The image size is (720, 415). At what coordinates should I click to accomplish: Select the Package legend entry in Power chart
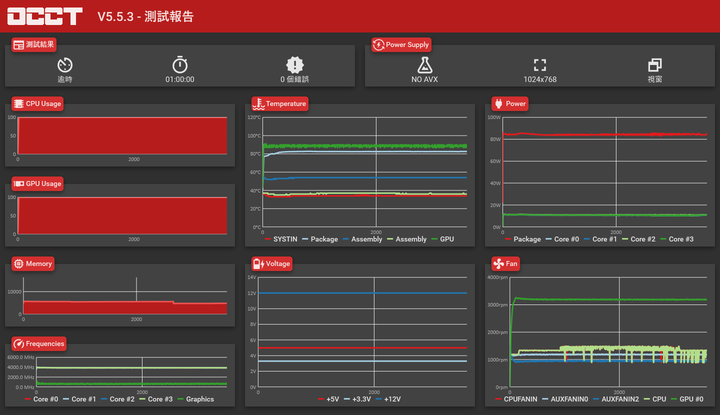click(523, 239)
